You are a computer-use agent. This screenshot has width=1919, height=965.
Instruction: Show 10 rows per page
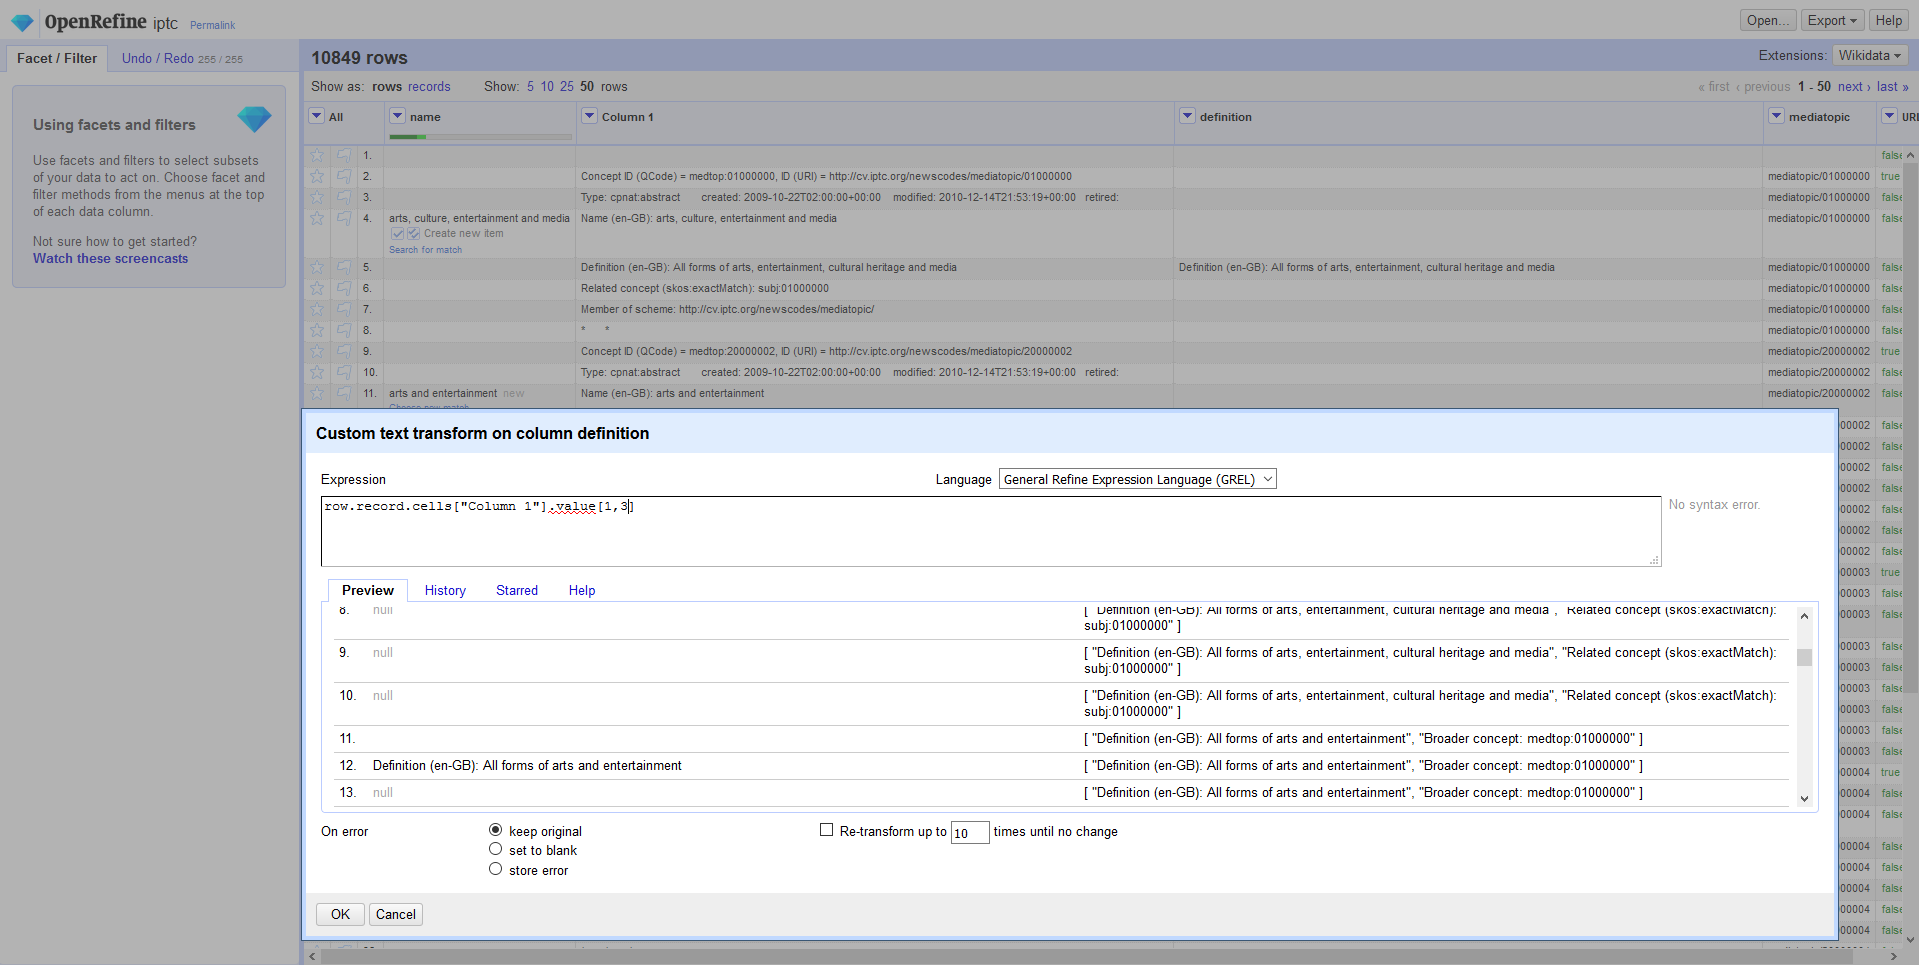click(x=547, y=87)
